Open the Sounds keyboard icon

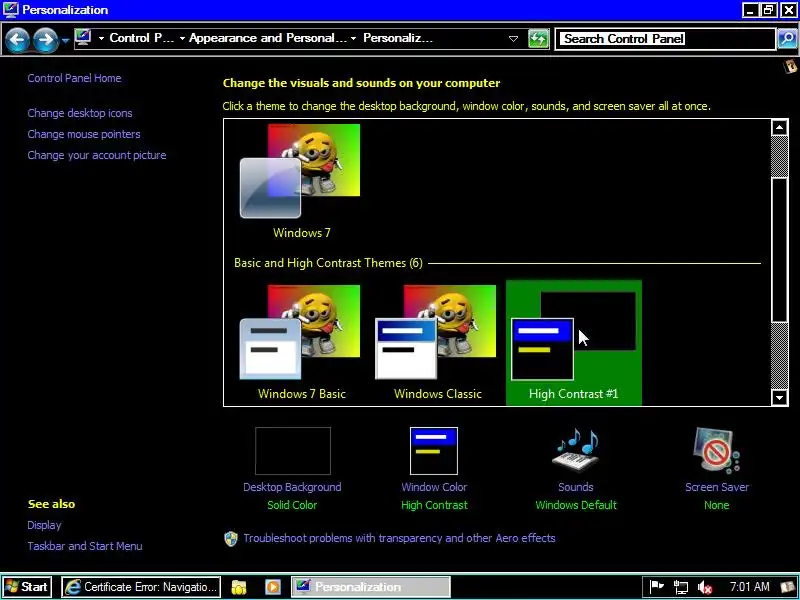[x=576, y=450]
